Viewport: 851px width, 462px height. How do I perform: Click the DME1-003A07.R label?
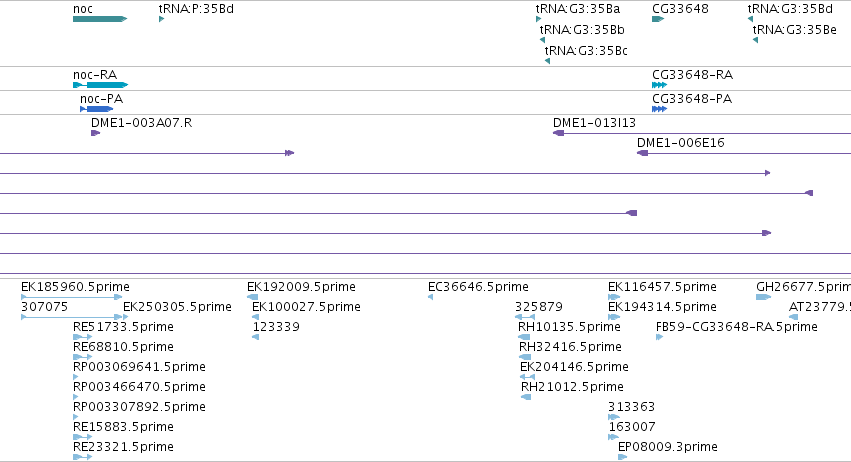click(142, 123)
